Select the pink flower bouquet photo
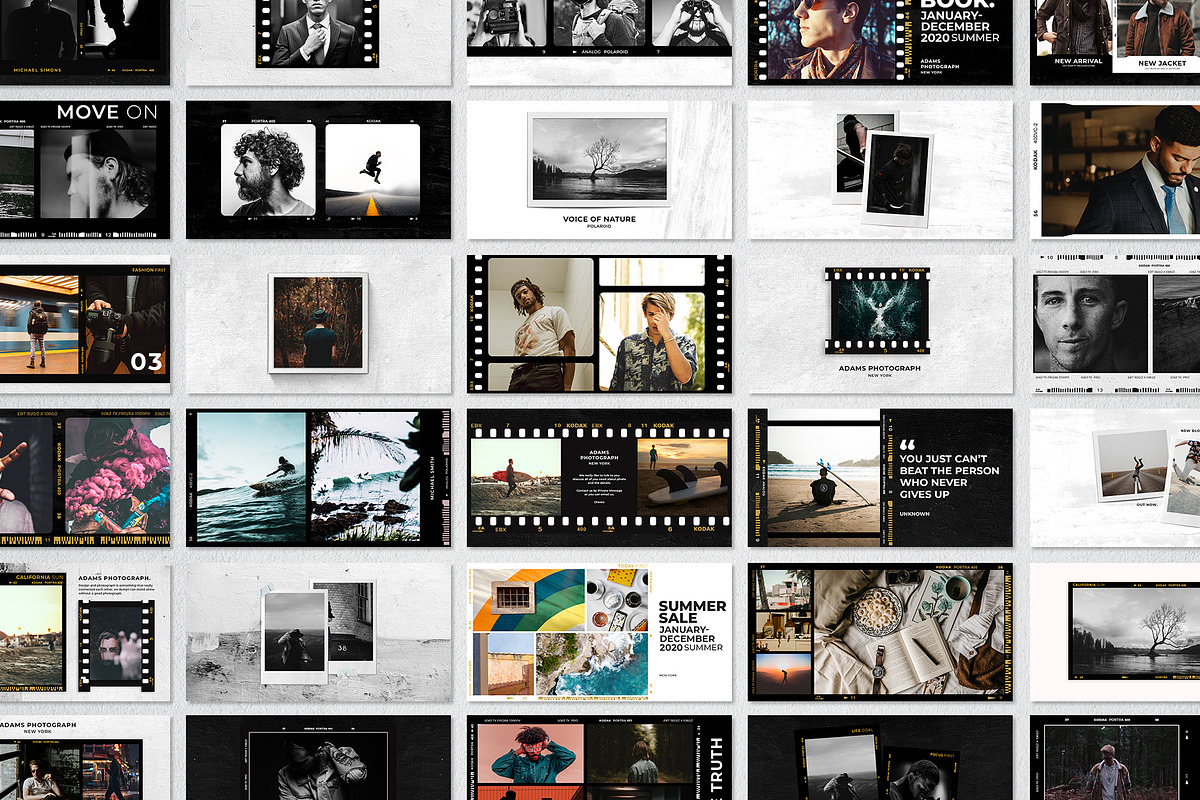Screen dimensions: 1200x800 [x=117, y=475]
